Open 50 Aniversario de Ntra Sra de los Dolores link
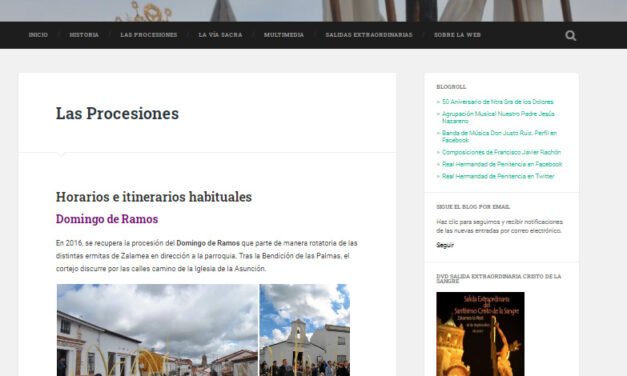This screenshot has height=376, width=627. (x=498, y=102)
